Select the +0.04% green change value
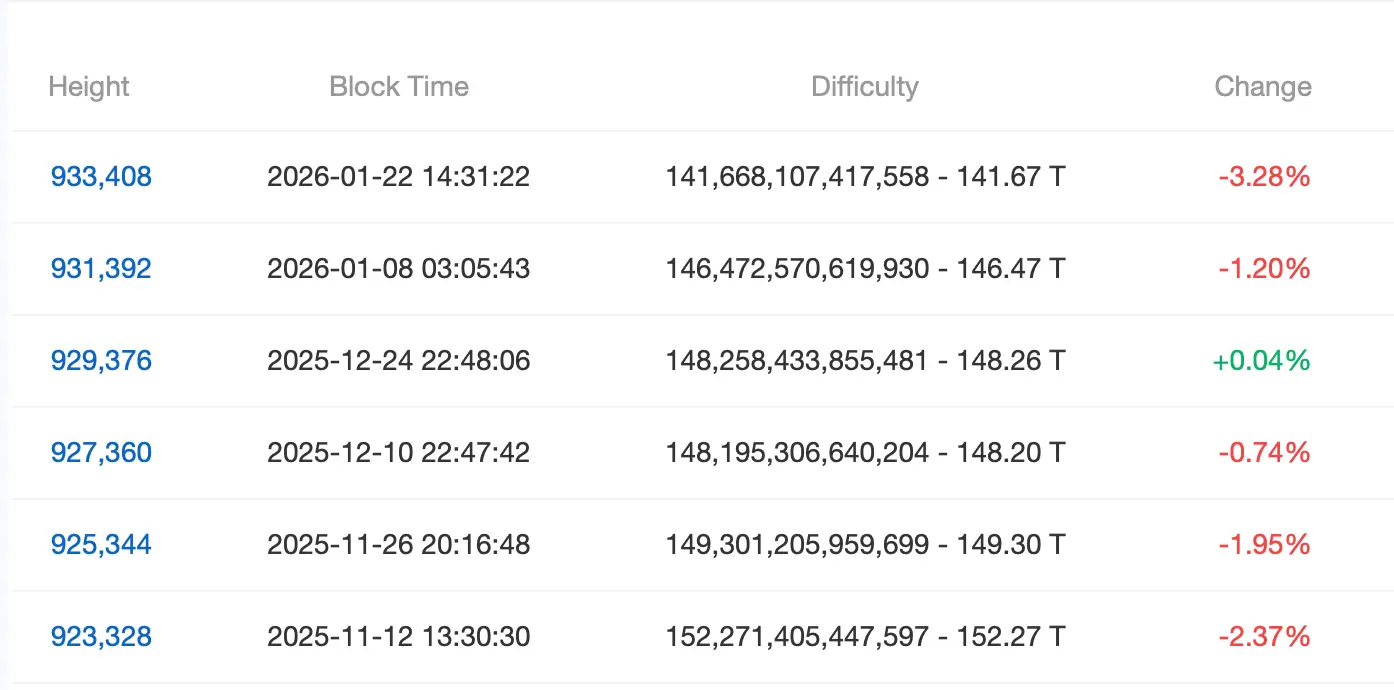Viewport: 1394px width, 690px height. point(1261,361)
